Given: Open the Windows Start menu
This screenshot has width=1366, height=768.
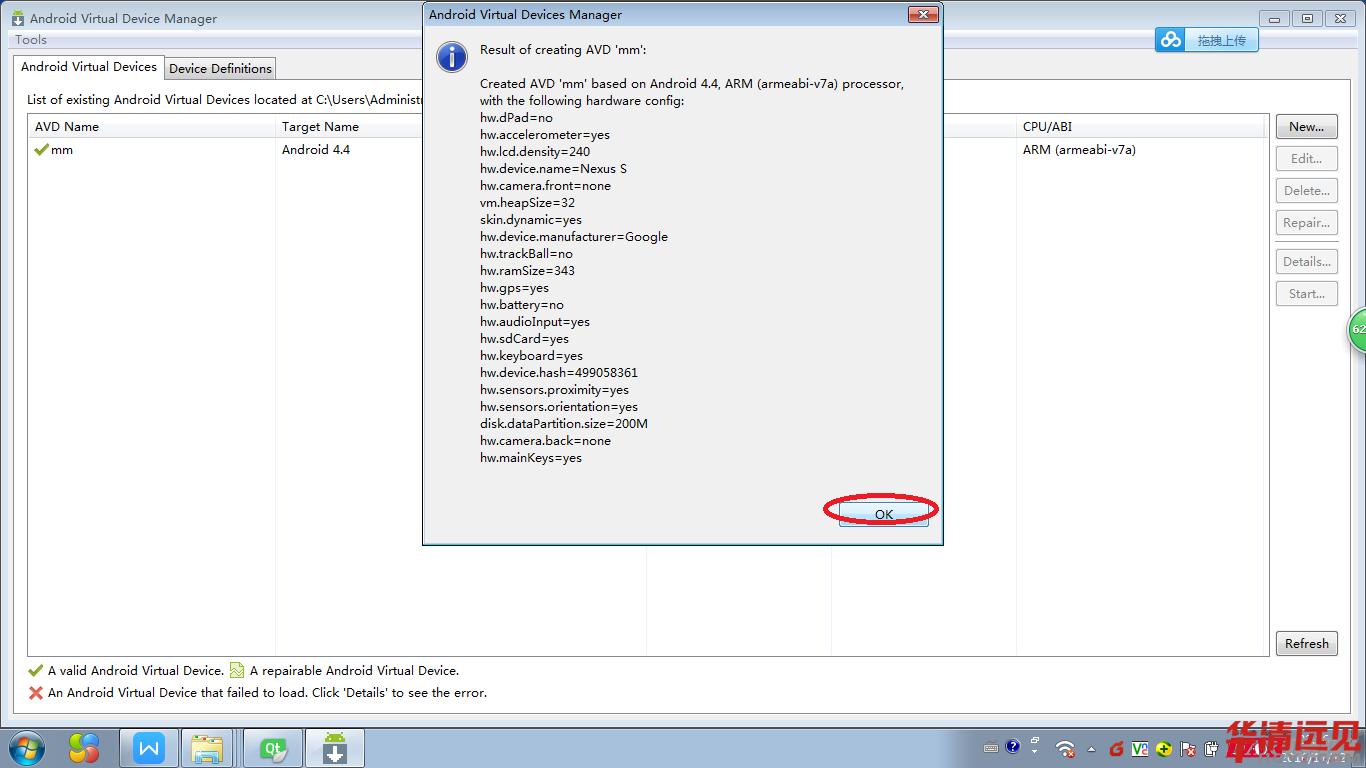Looking at the screenshot, I should pyautogui.click(x=26, y=748).
